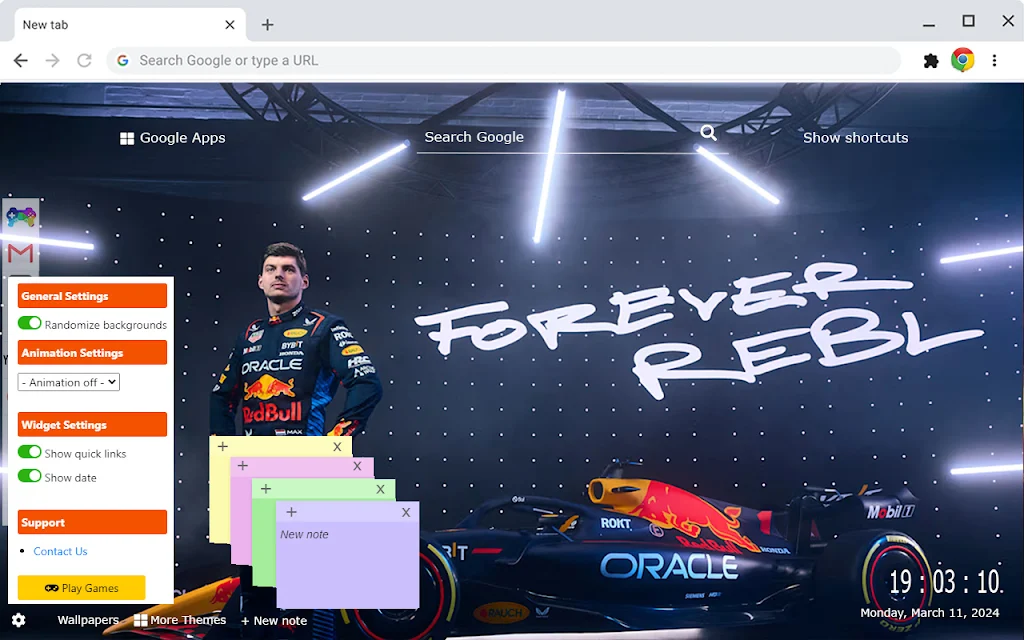Close the green sticky note
1024x640 pixels.
pos(381,488)
